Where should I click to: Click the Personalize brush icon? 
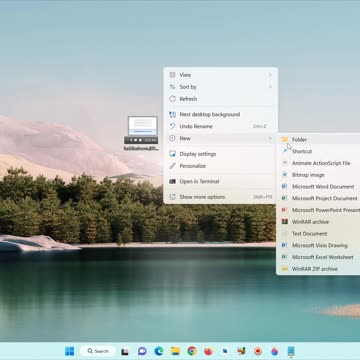pos(172,166)
